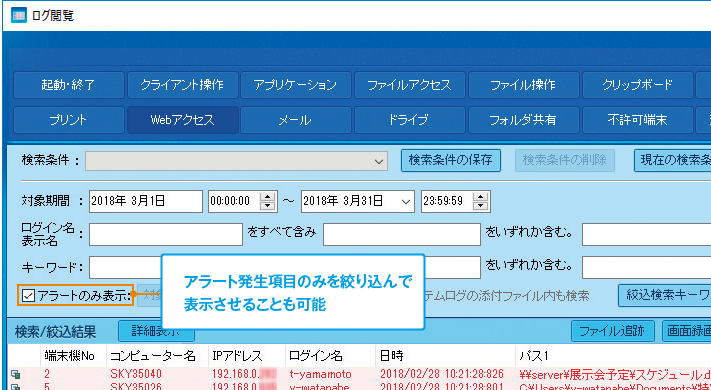Select the timestamp 2018/02/28 10:21:28:826
This screenshot has width=711, height=390.
coord(442,375)
